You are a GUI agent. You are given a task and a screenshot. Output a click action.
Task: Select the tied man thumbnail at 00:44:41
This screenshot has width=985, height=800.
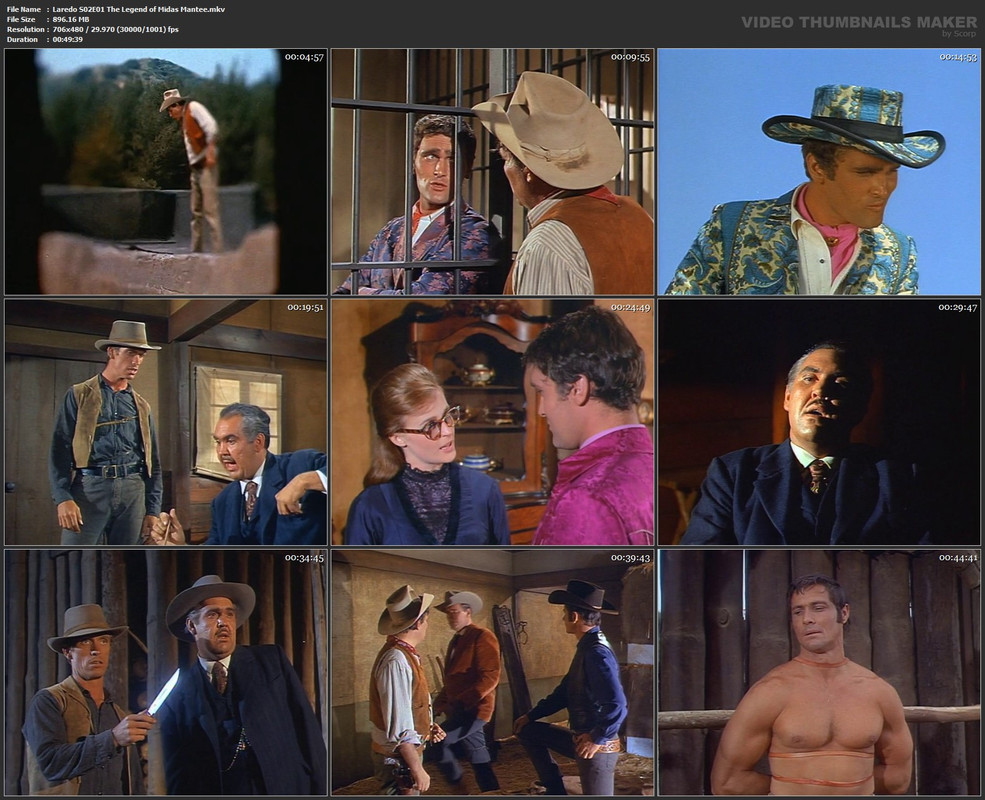coord(819,673)
